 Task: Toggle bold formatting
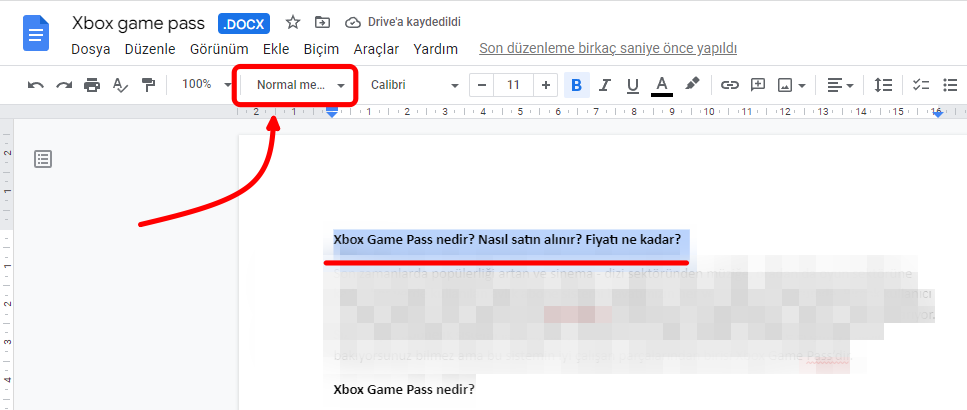(577, 85)
